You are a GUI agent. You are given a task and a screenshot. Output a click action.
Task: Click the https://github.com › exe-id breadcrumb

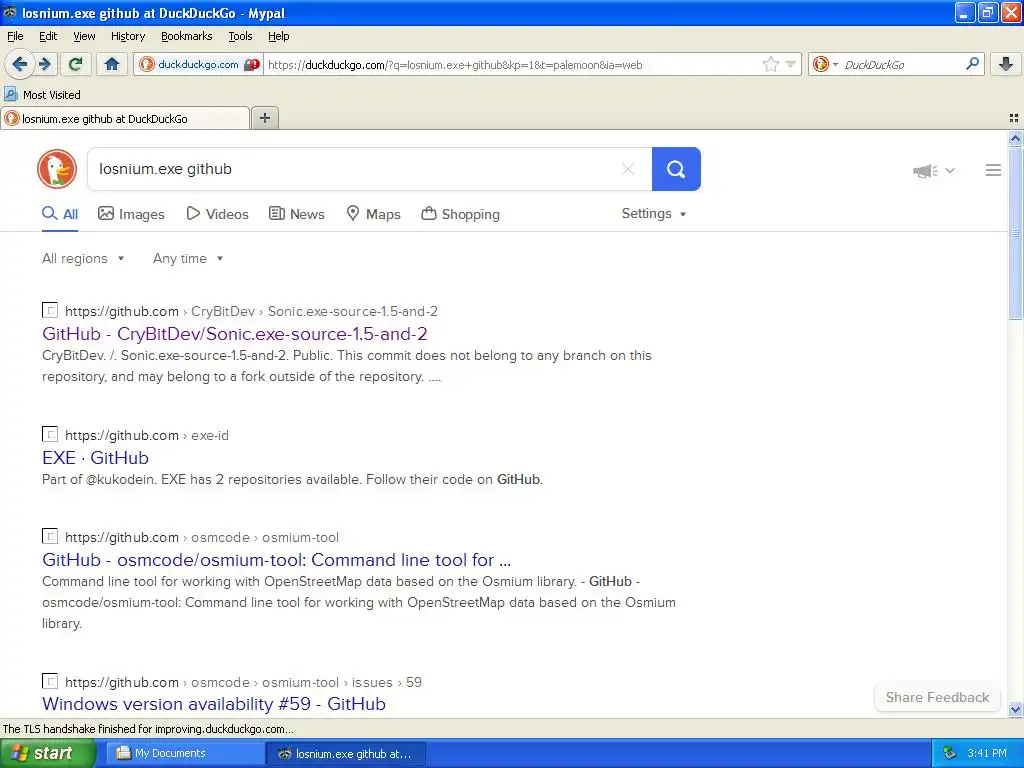tap(147, 435)
